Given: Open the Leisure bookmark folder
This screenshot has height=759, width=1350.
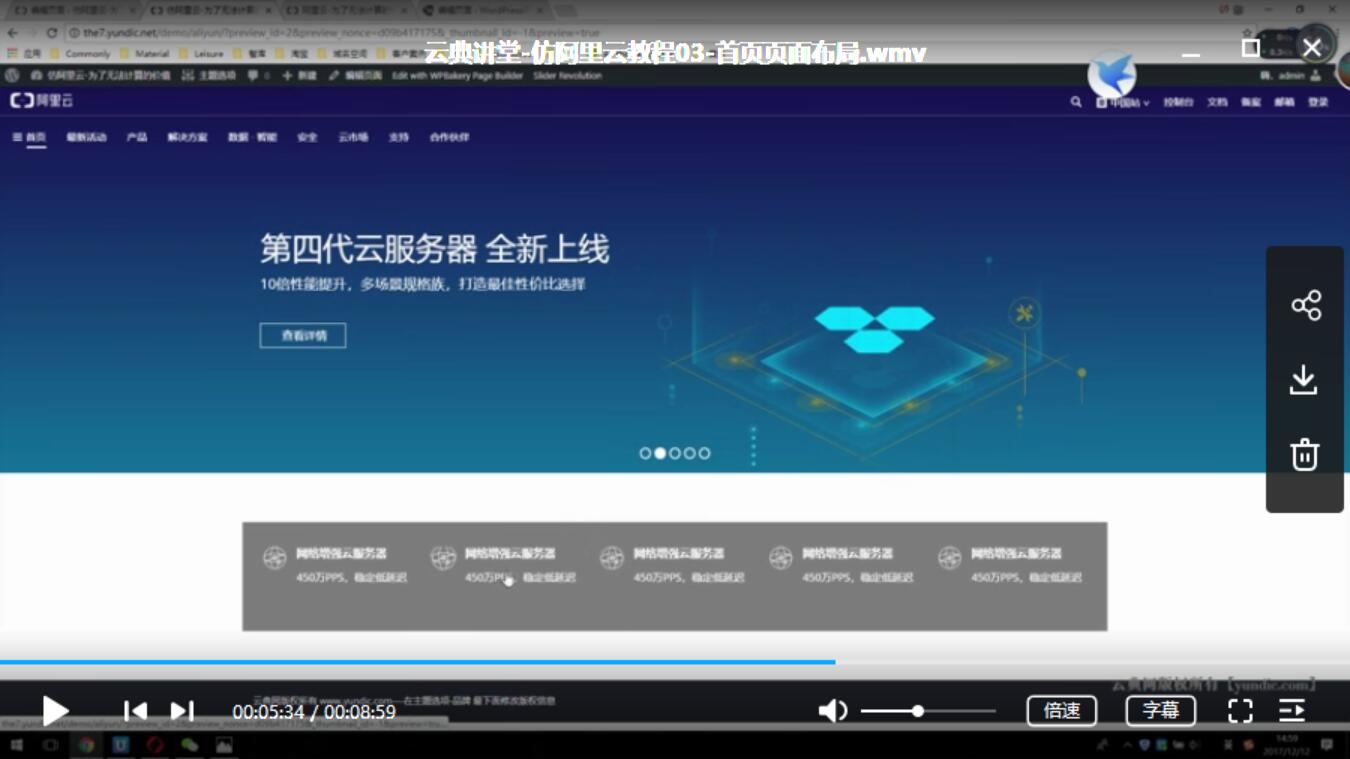Looking at the screenshot, I should pos(201,54).
